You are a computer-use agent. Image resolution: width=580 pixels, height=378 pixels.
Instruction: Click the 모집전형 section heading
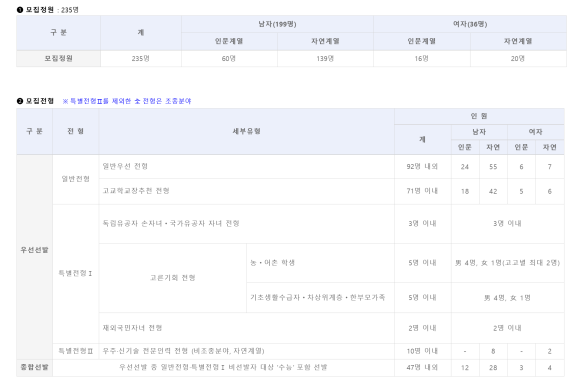40,101
